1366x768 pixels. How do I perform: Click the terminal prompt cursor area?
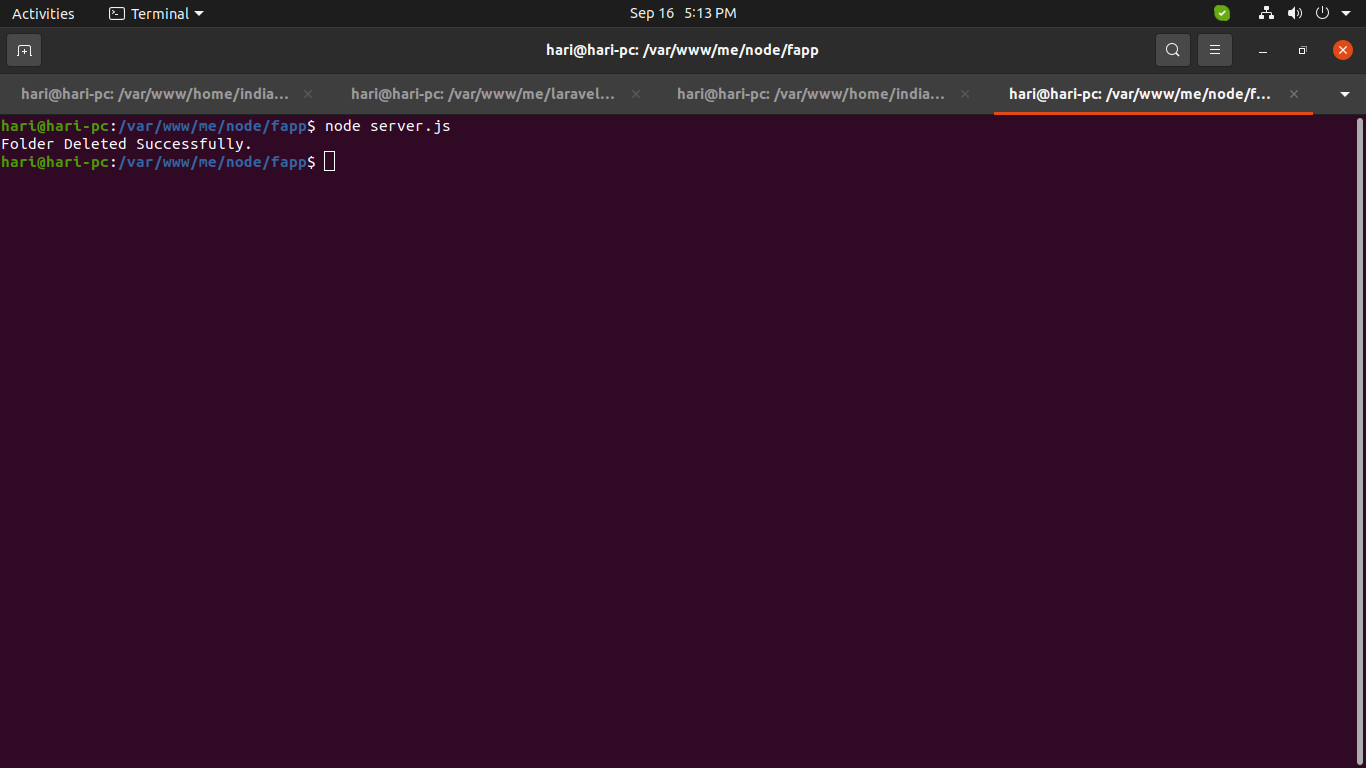click(x=329, y=161)
